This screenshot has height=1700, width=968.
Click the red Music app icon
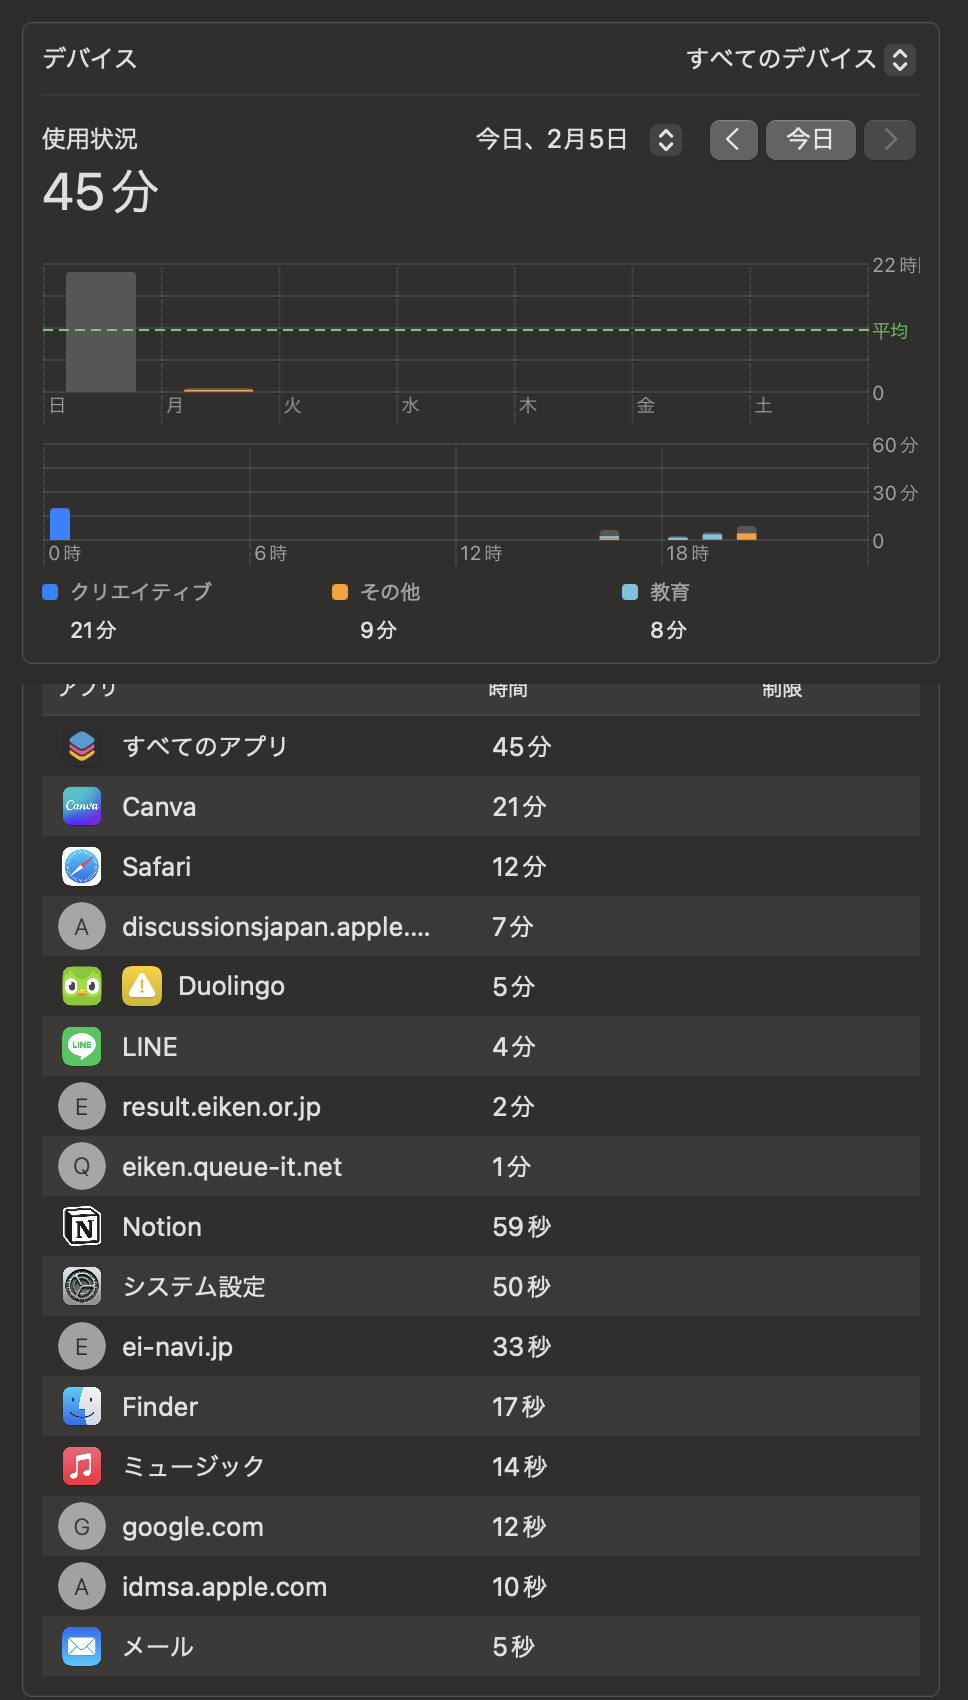[x=82, y=1466]
